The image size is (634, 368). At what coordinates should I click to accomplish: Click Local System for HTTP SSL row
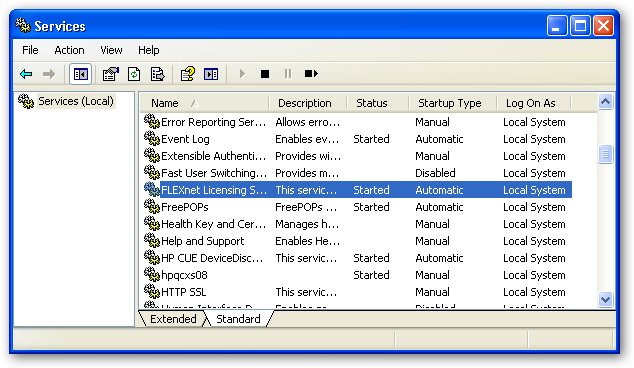(534, 292)
